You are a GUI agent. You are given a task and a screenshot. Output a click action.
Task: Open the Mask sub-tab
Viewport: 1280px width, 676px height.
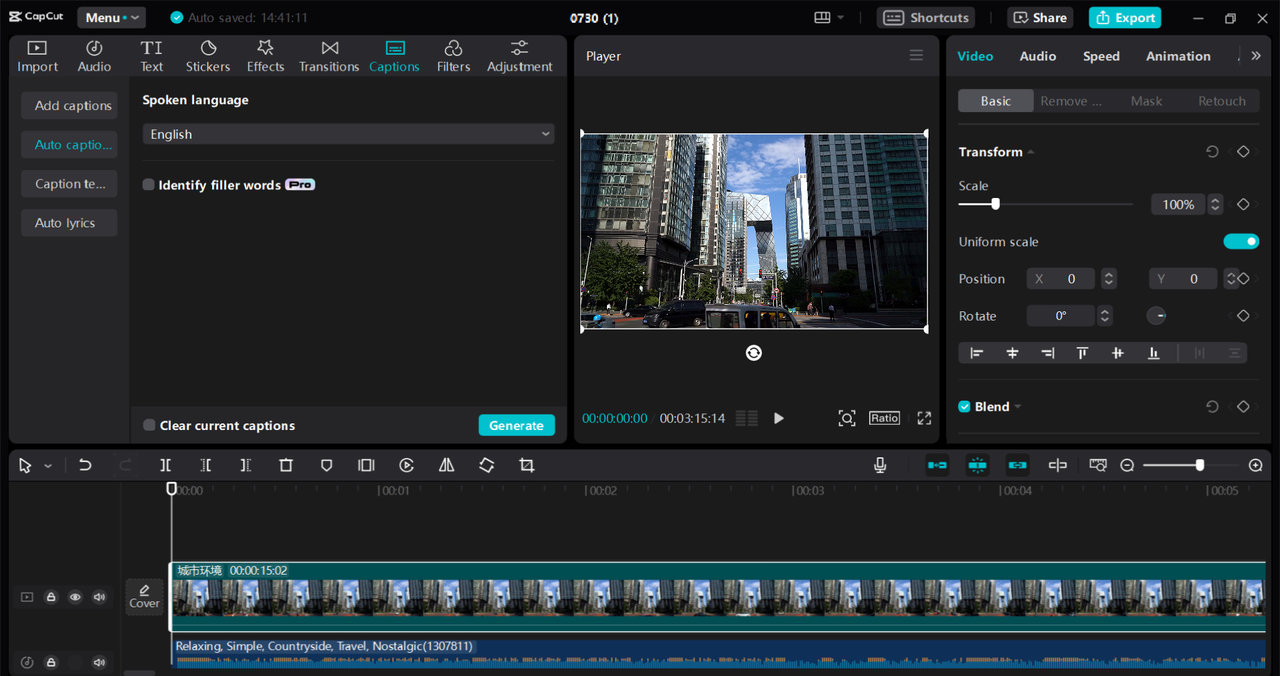click(1146, 101)
